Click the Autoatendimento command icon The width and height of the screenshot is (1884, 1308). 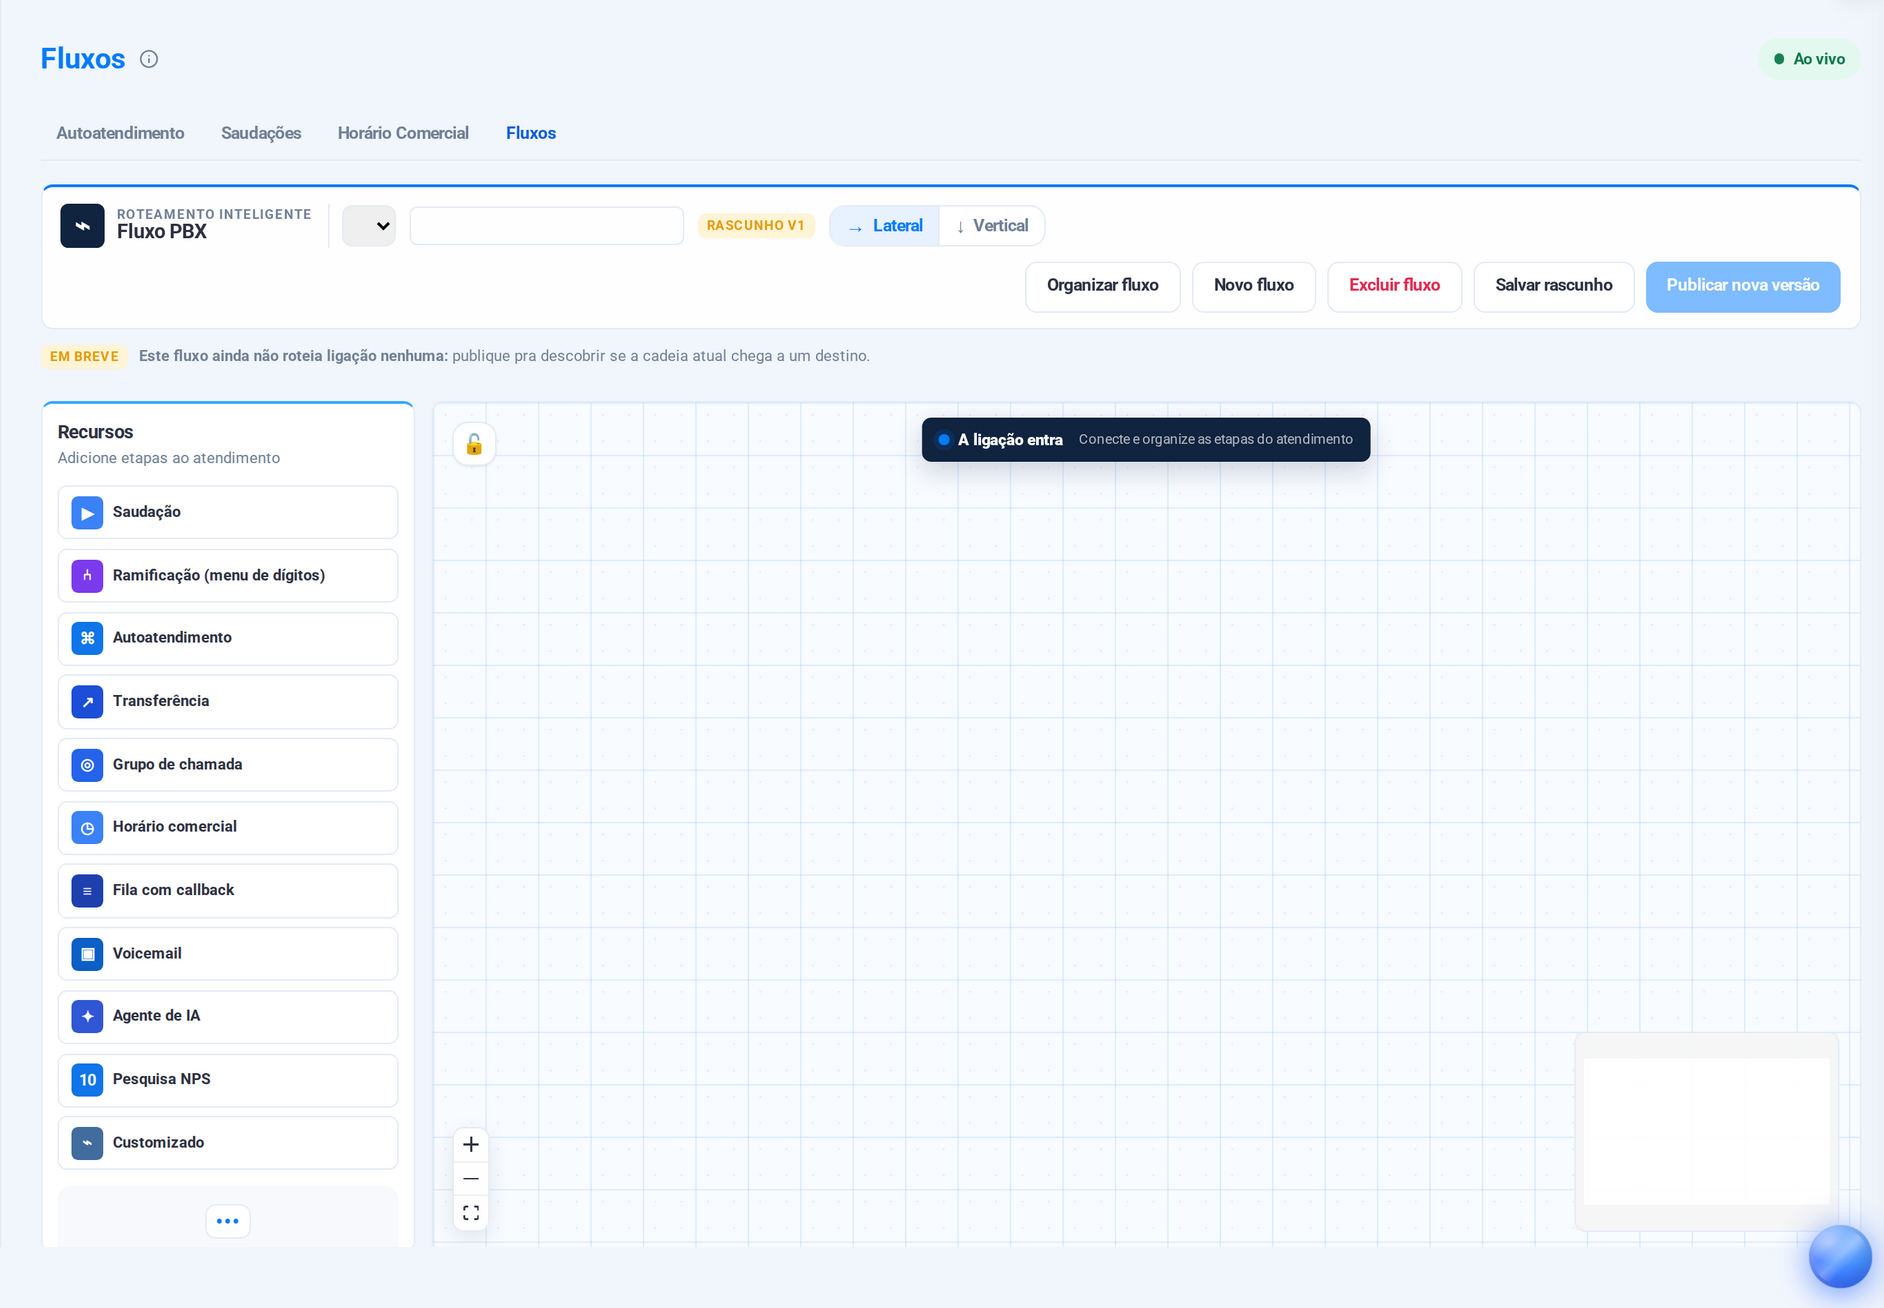(x=87, y=638)
